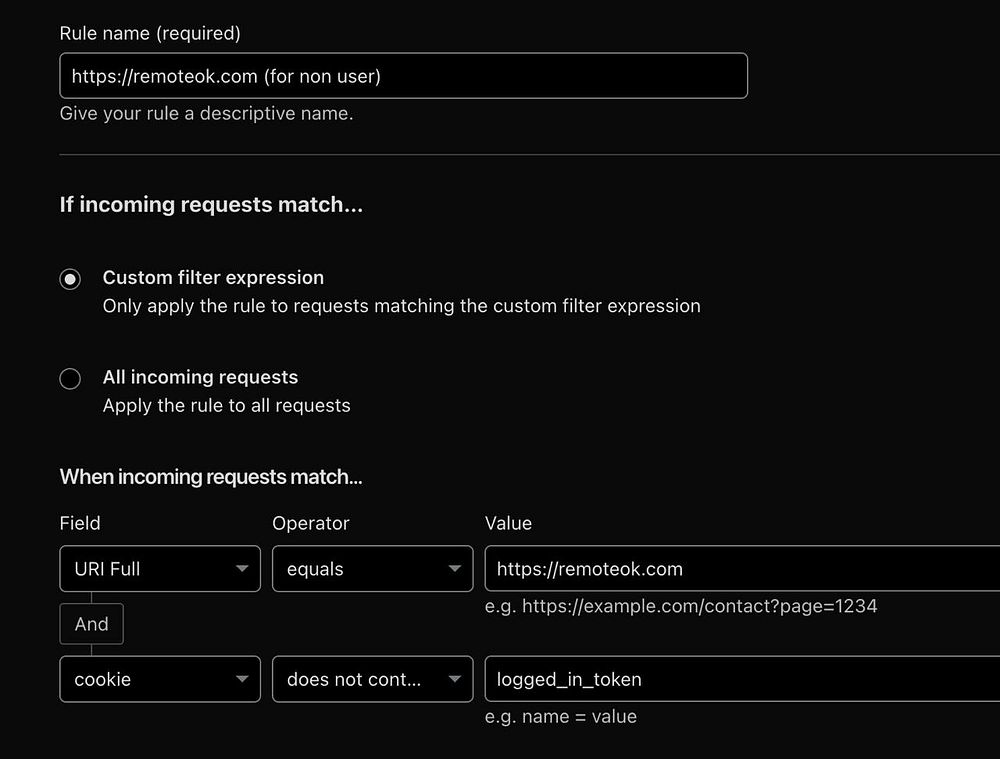This screenshot has height=759, width=1000.
Task: Expand the cookie field dropdown
Action: 160,679
